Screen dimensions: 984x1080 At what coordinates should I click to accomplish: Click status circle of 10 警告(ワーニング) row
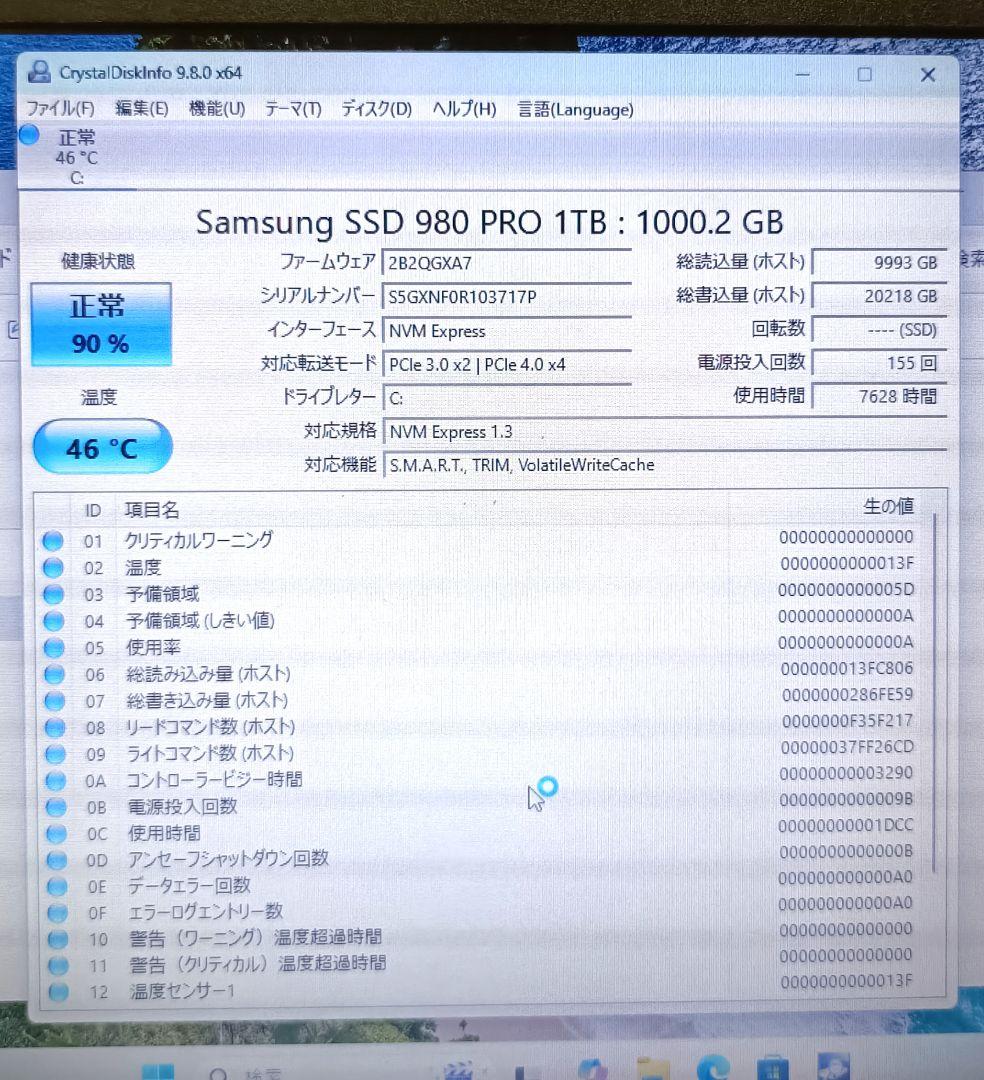point(58,939)
